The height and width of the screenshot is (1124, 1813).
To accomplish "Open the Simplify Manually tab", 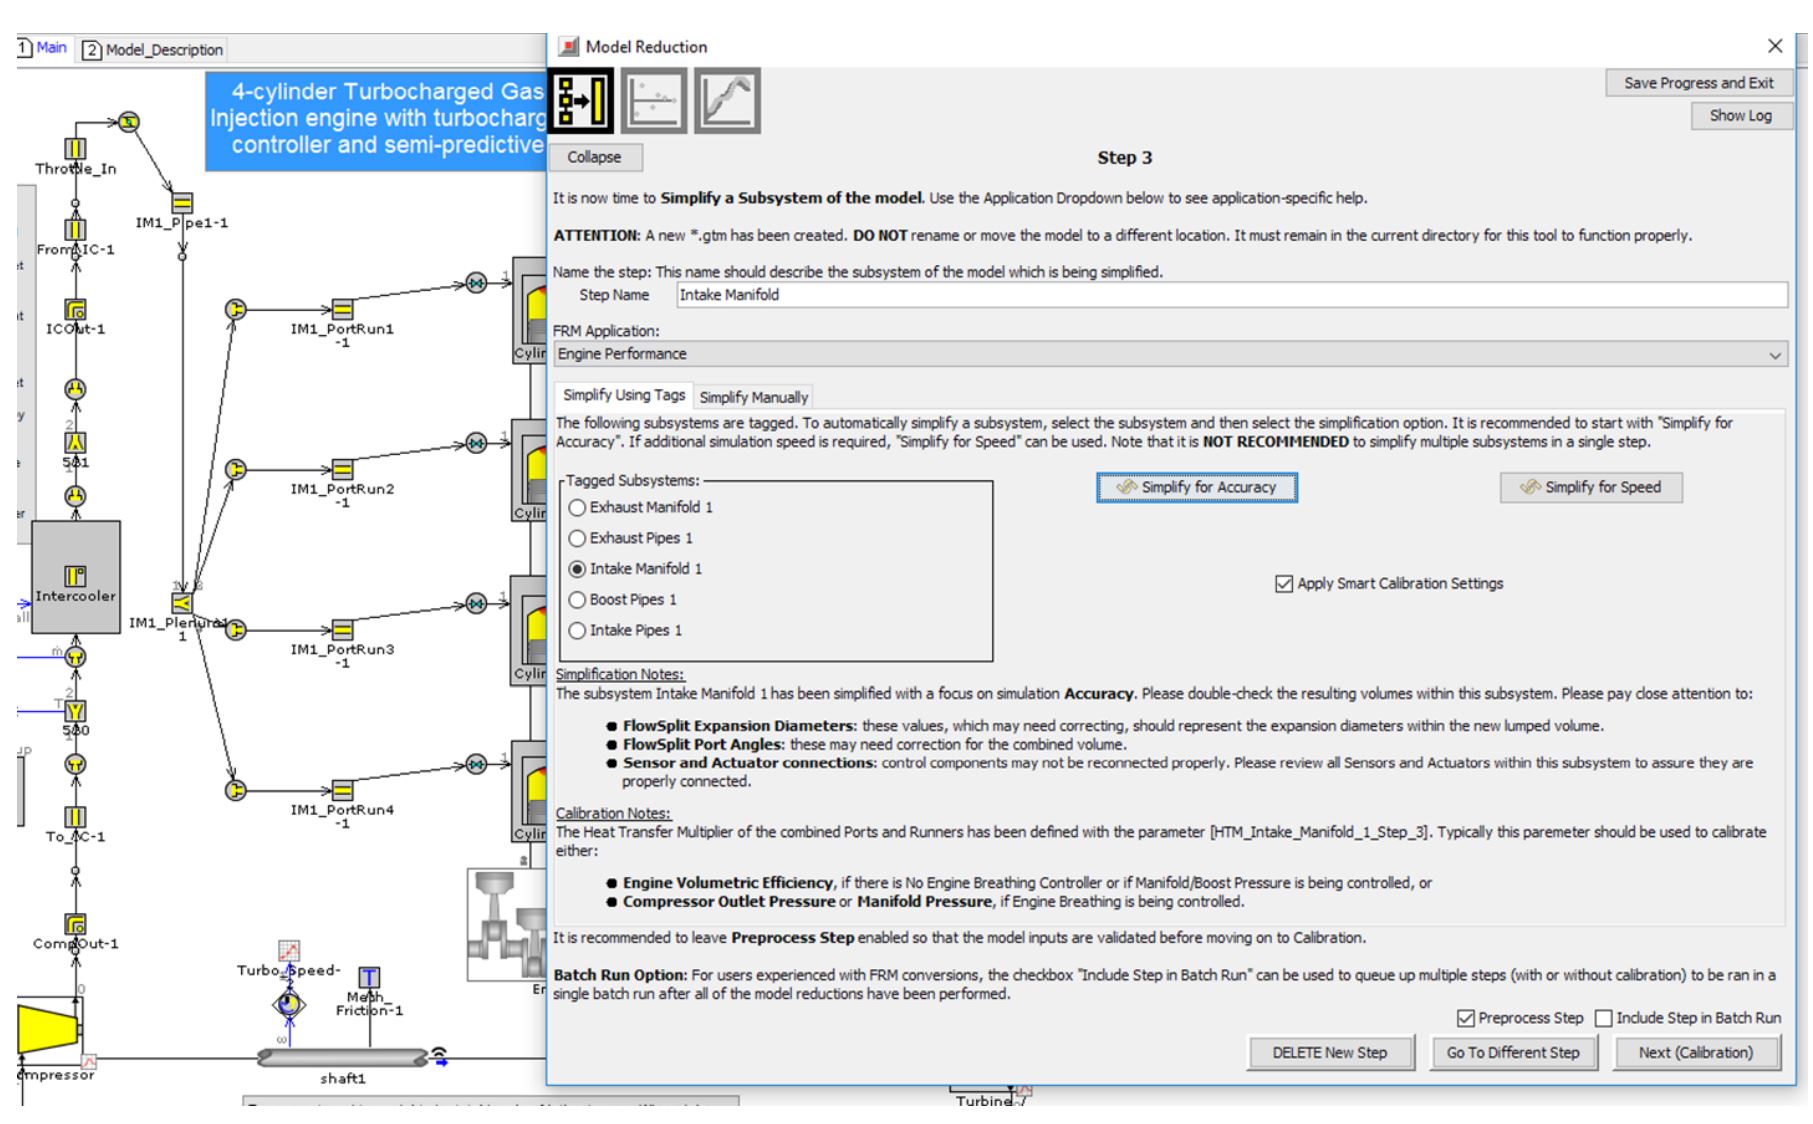I will pyautogui.click(x=755, y=397).
